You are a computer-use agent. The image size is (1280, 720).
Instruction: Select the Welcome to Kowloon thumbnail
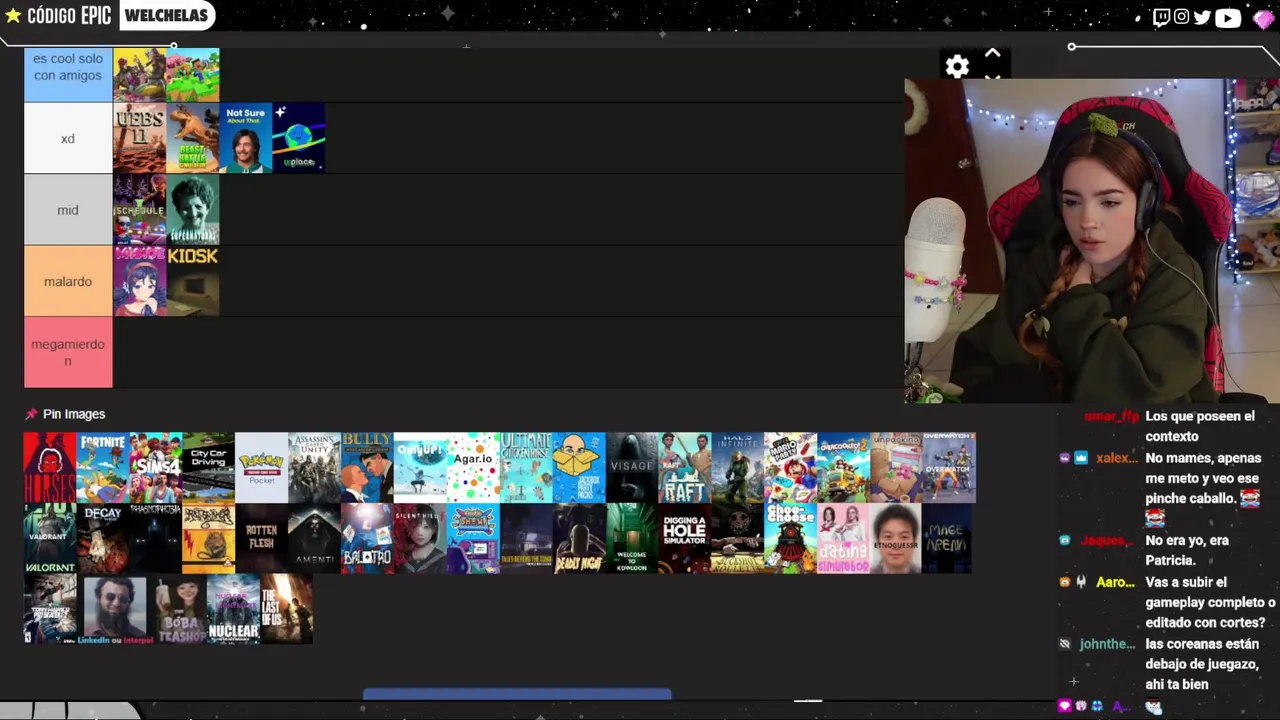pyautogui.click(x=632, y=538)
